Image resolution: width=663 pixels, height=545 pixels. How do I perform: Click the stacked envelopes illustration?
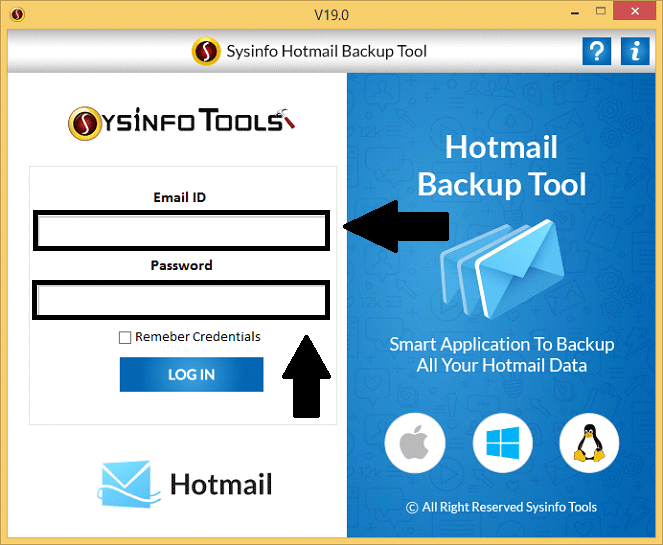pos(502,269)
